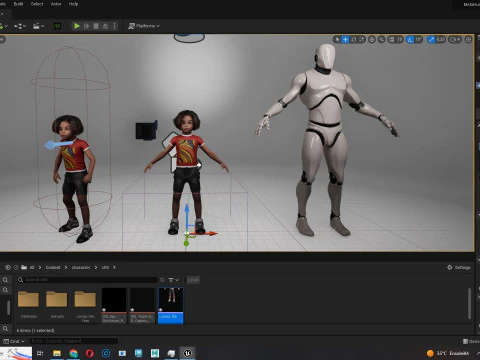This screenshot has width=480, height=360.
Task: Open the content browser filter dropdown
Action: click(174, 280)
